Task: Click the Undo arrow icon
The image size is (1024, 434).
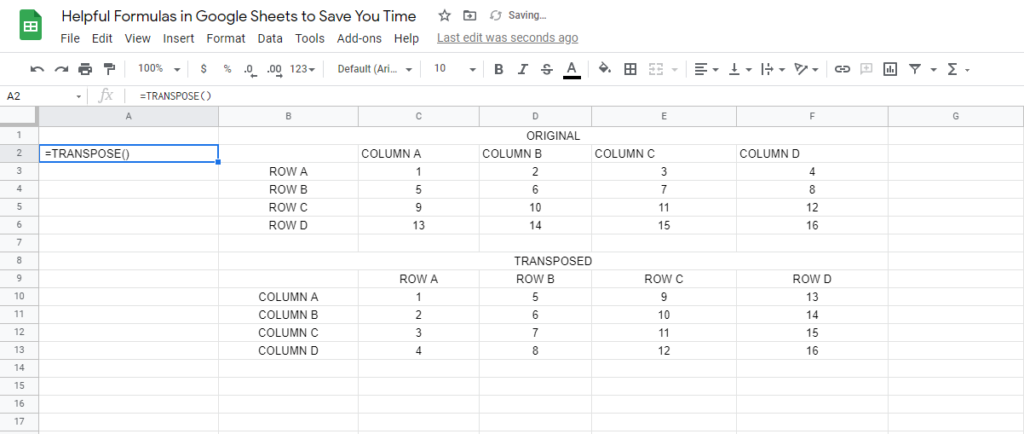Action: point(37,69)
